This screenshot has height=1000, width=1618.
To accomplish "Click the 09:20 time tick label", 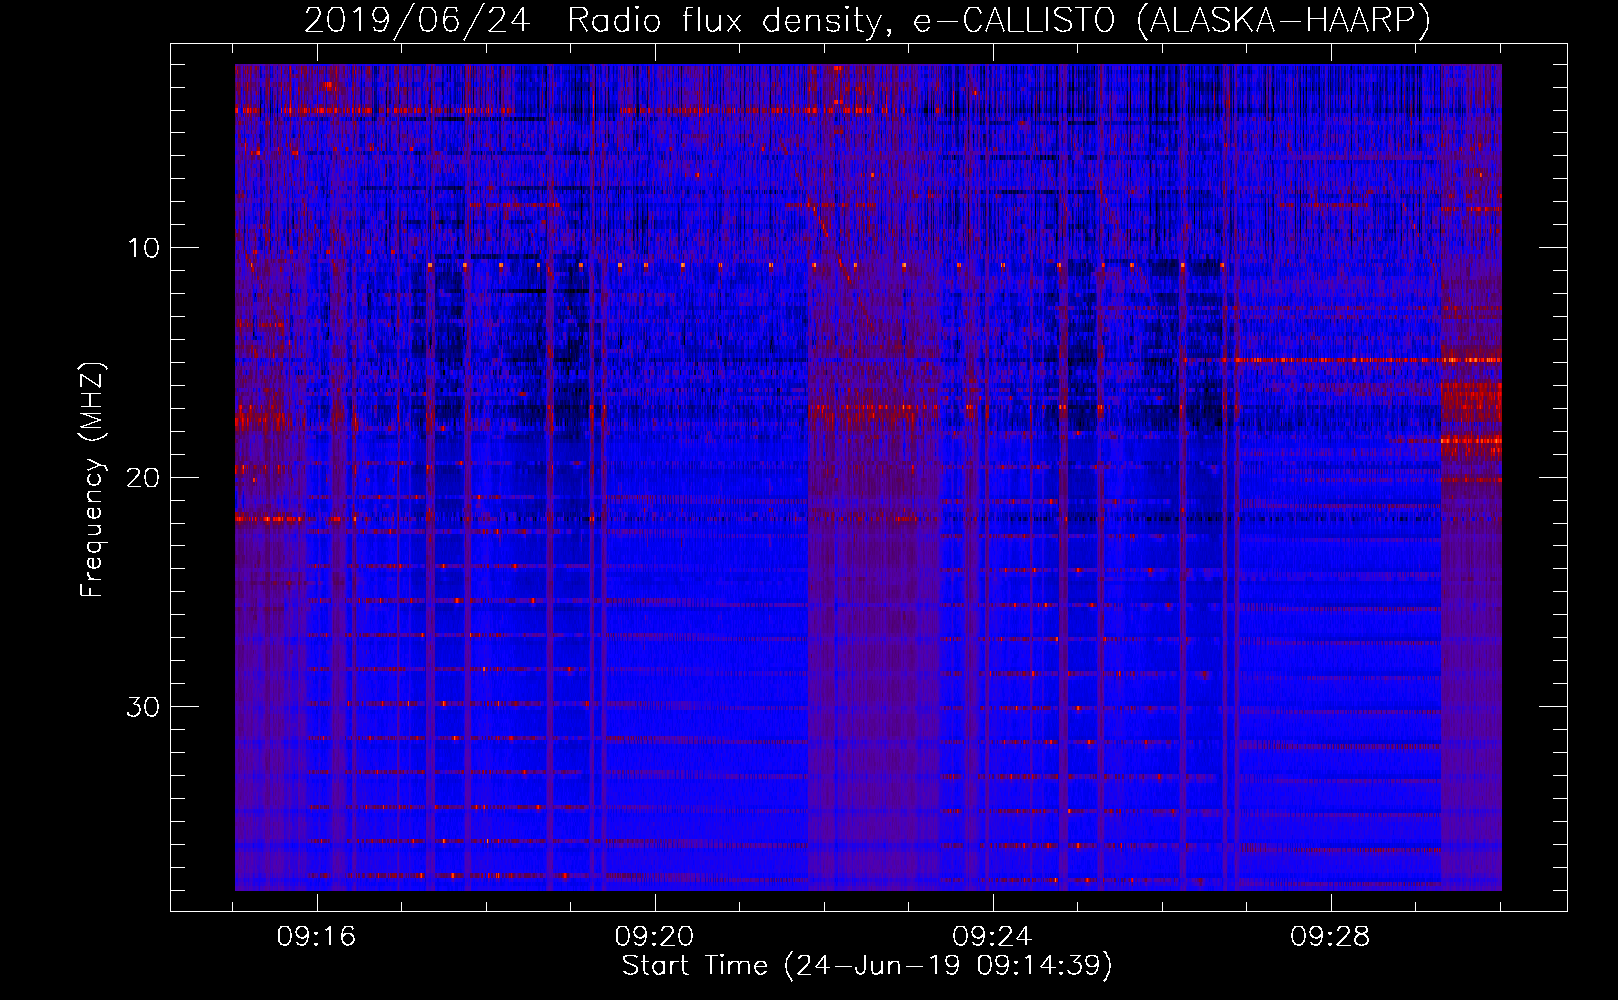I will [655, 937].
